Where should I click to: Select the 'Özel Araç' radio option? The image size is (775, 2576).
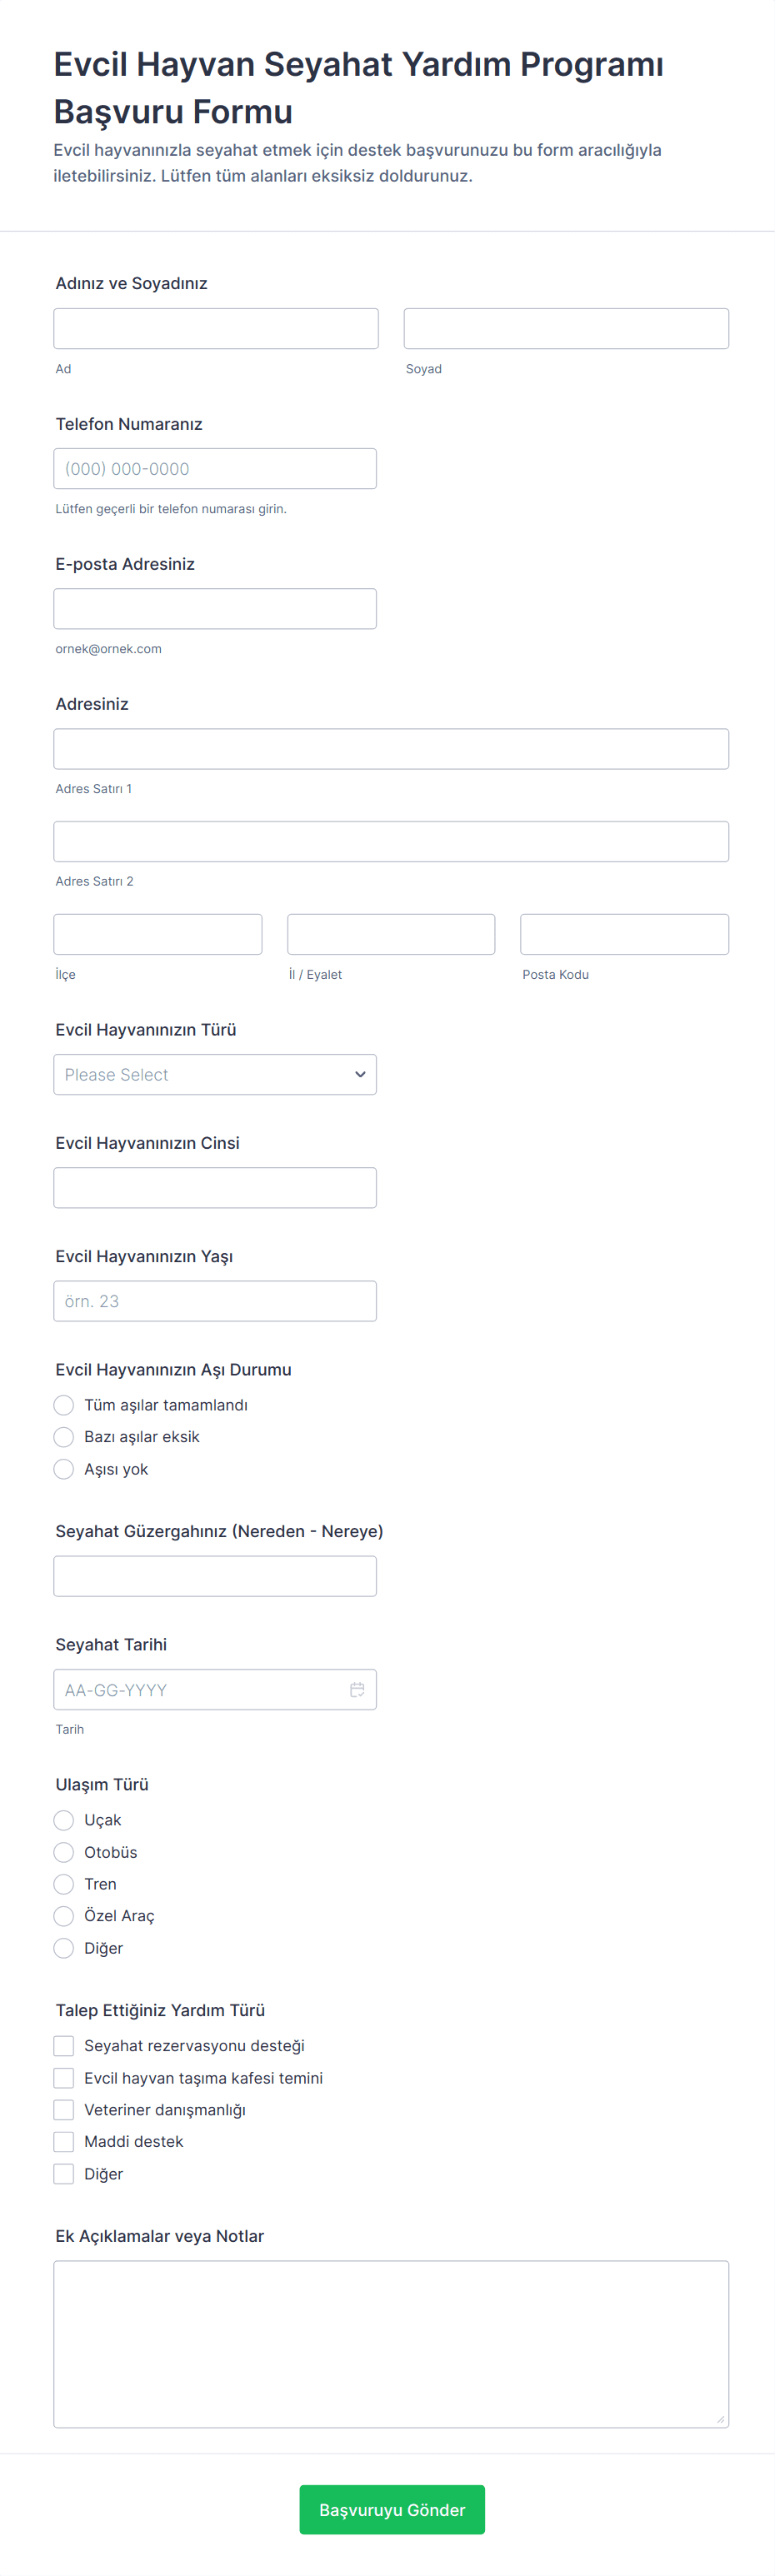coord(64,1916)
